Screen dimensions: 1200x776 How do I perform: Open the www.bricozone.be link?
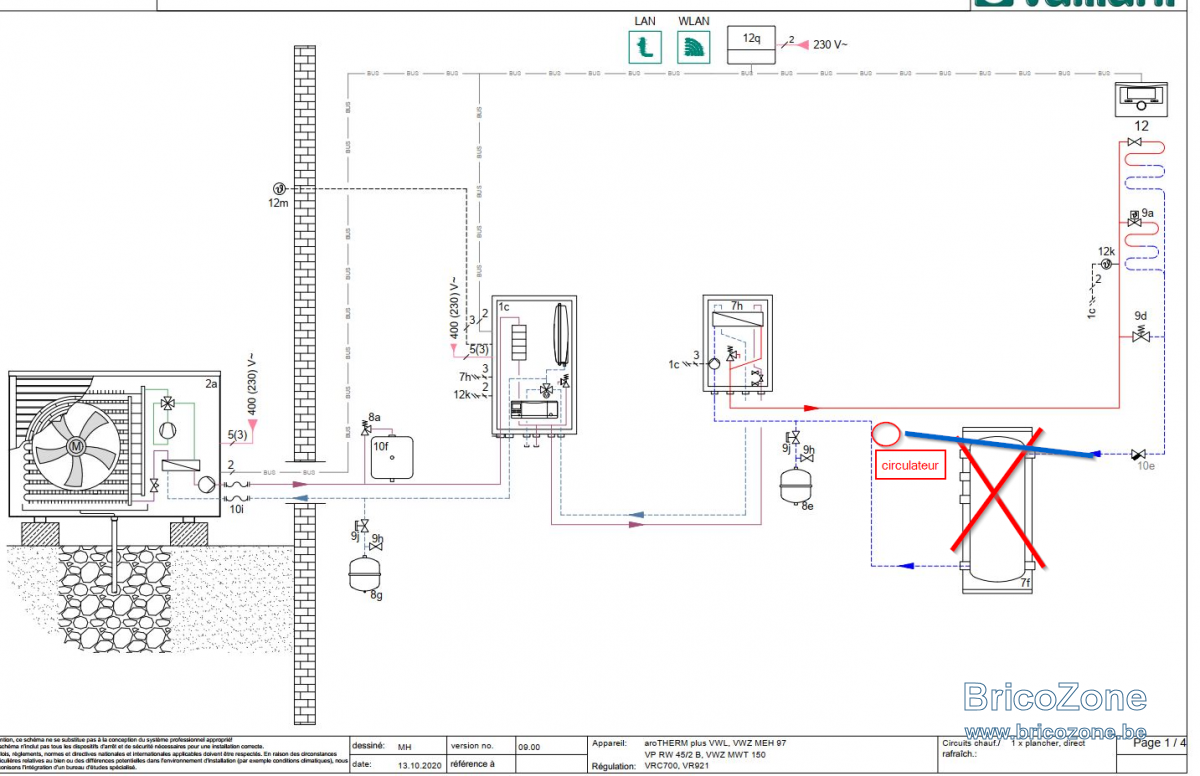pyautogui.click(x=1055, y=732)
